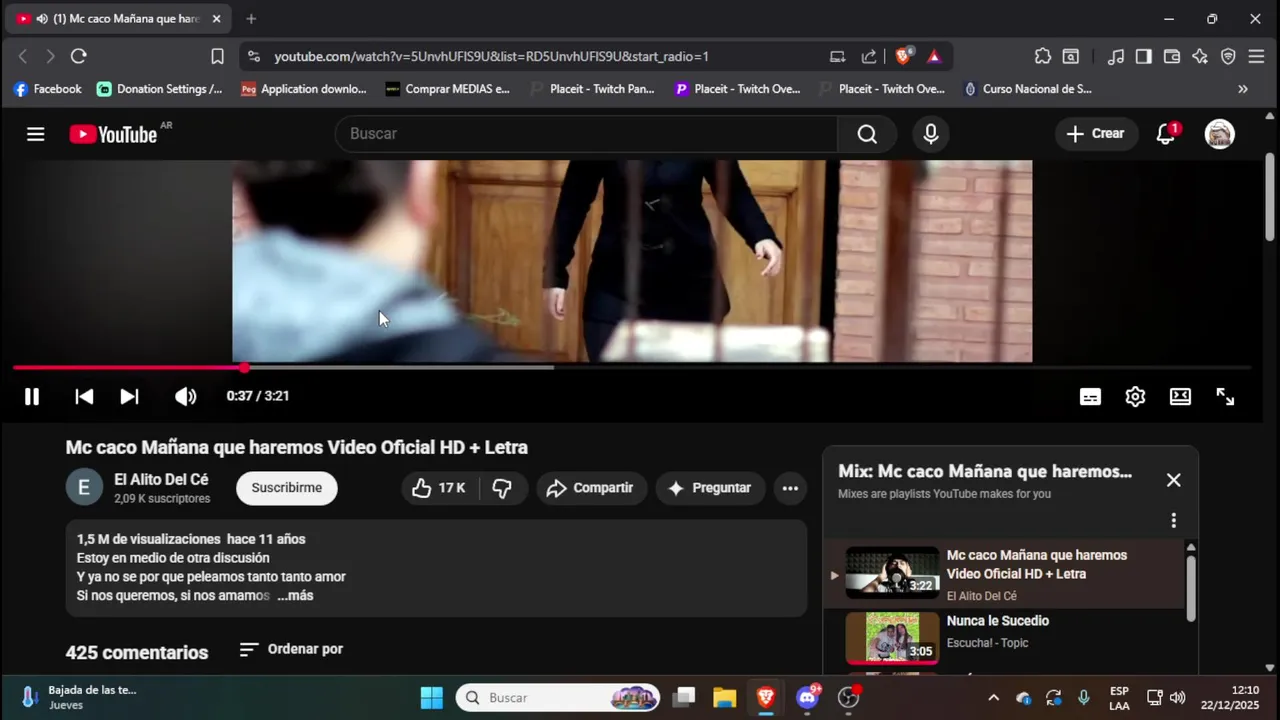This screenshot has width=1280, height=720.
Task: Open a new browser tab with plus
Action: click(251, 19)
